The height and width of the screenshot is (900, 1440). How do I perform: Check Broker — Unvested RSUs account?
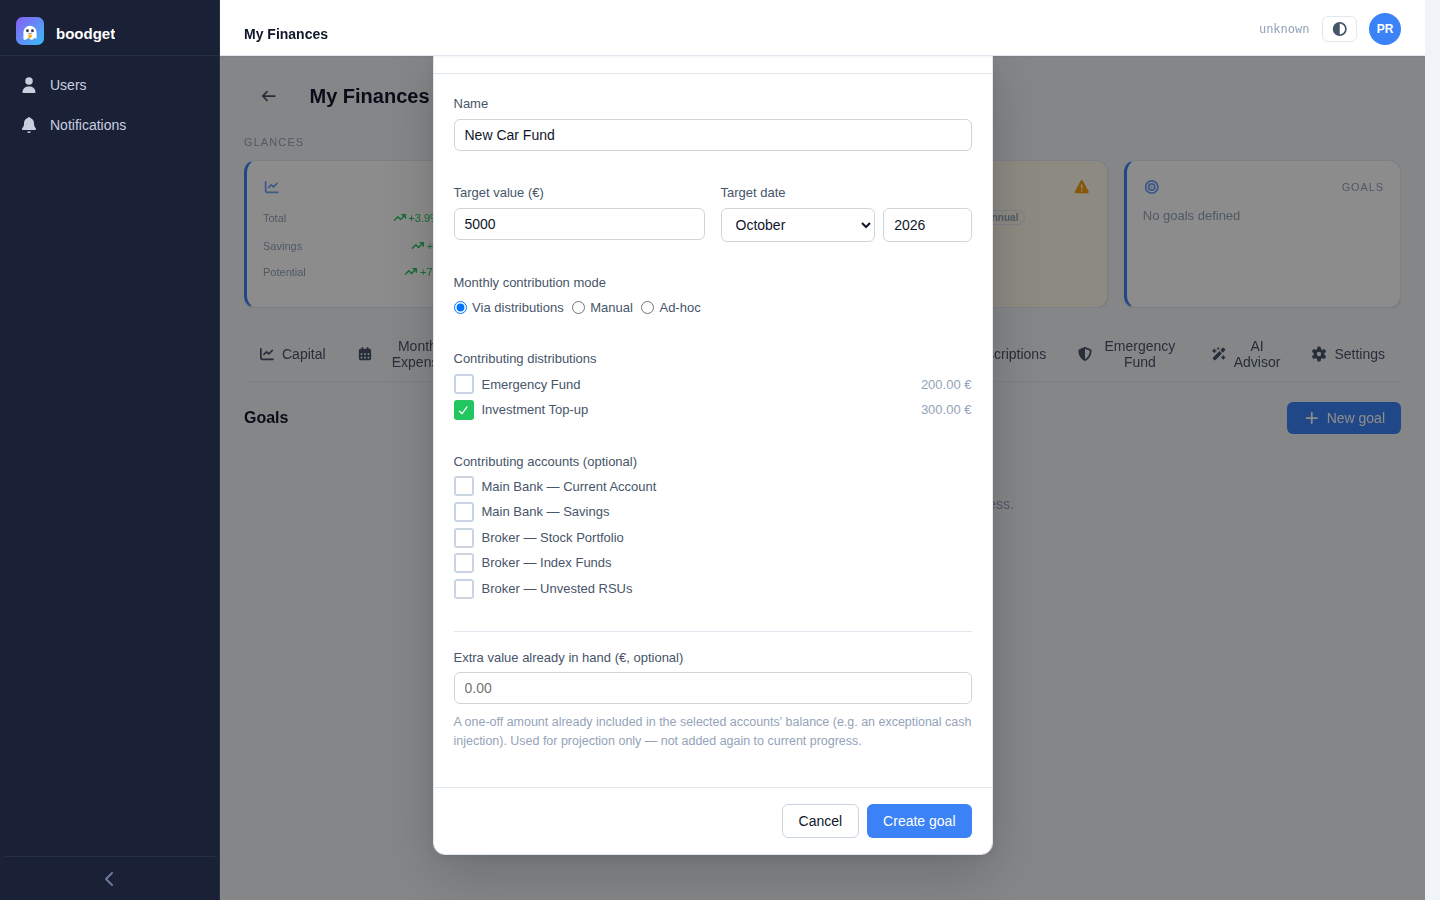(464, 589)
